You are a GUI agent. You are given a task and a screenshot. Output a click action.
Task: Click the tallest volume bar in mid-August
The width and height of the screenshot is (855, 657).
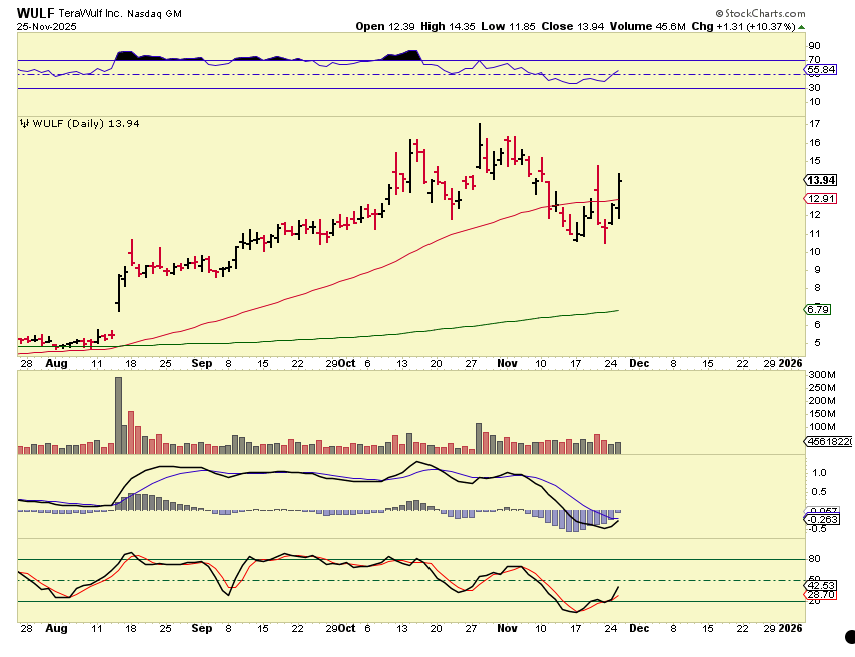pyautogui.click(x=118, y=415)
